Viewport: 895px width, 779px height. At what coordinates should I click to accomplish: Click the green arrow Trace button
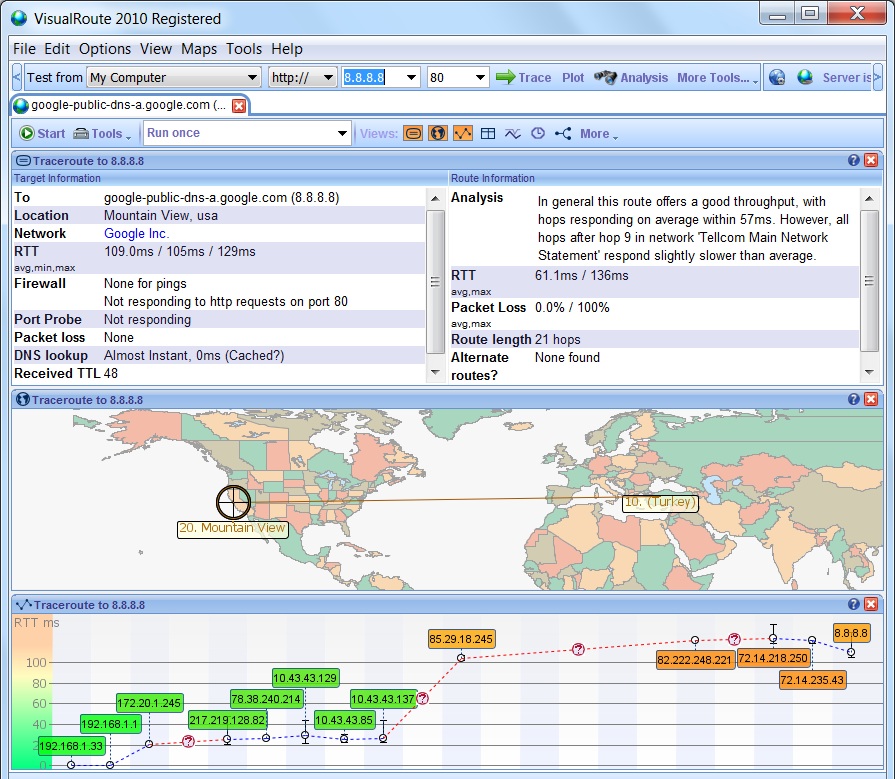523,78
